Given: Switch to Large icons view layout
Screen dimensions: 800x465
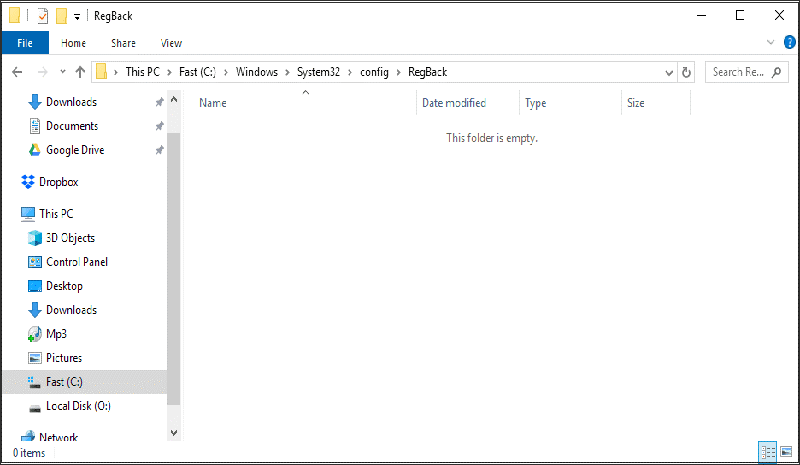Looking at the screenshot, I should [x=786, y=452].
